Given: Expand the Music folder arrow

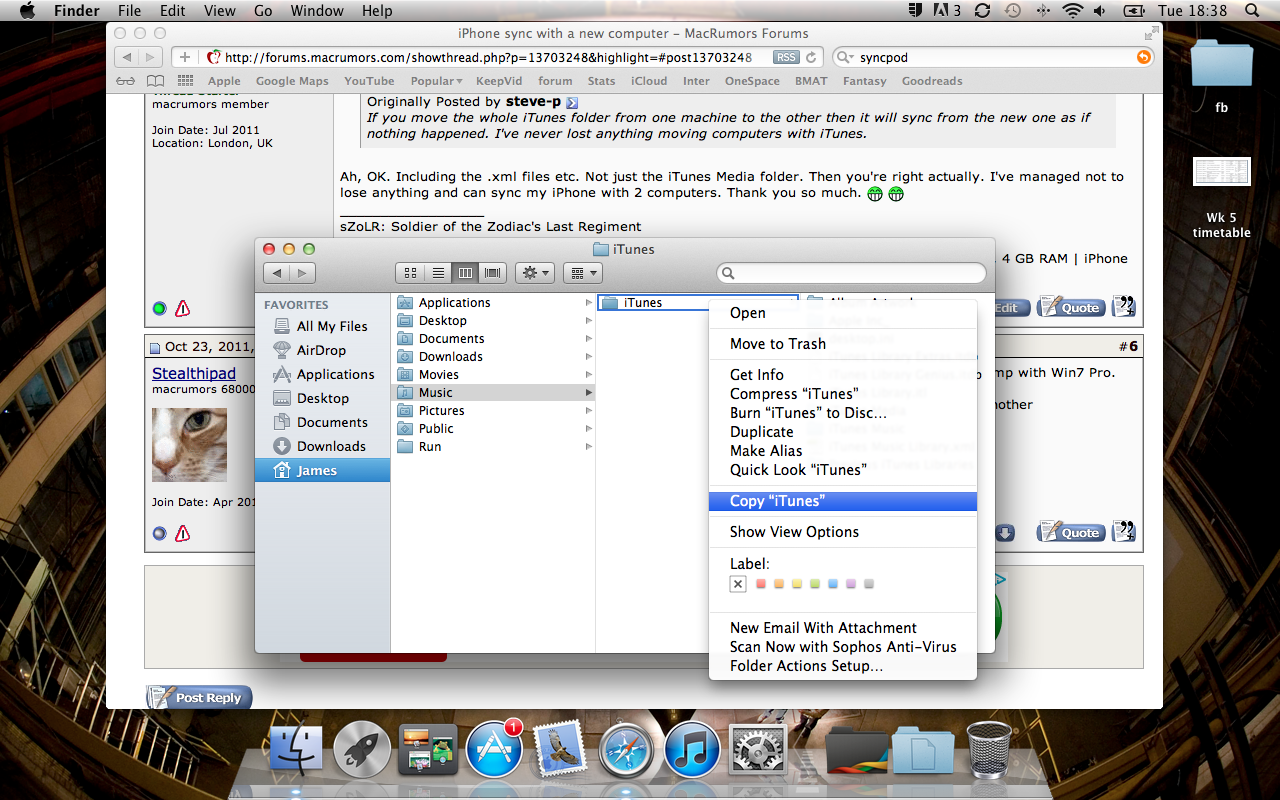Looking at the screenshot, I should (588, 393).
